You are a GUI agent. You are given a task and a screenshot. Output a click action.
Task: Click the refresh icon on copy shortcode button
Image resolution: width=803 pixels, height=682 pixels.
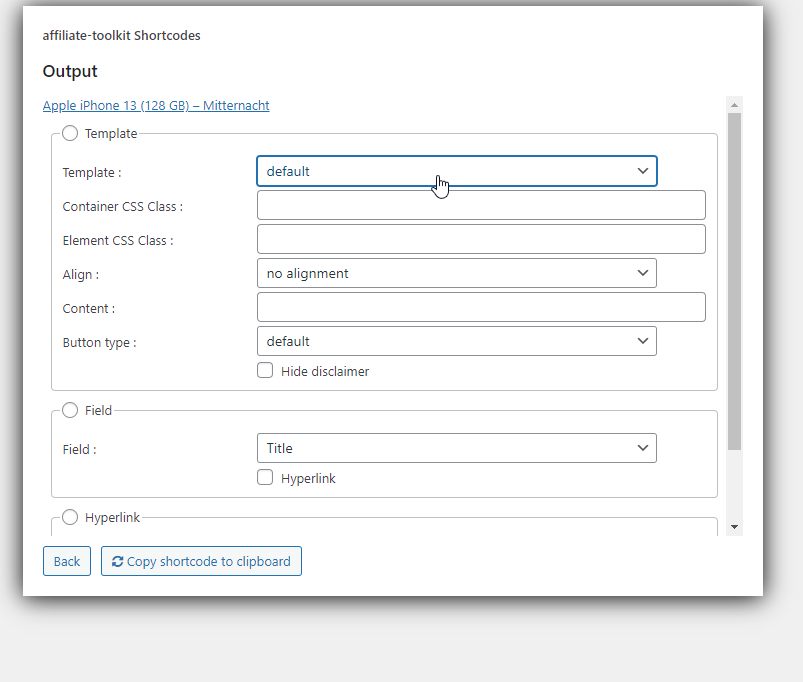pyautogui.click(x=117, y=562)
